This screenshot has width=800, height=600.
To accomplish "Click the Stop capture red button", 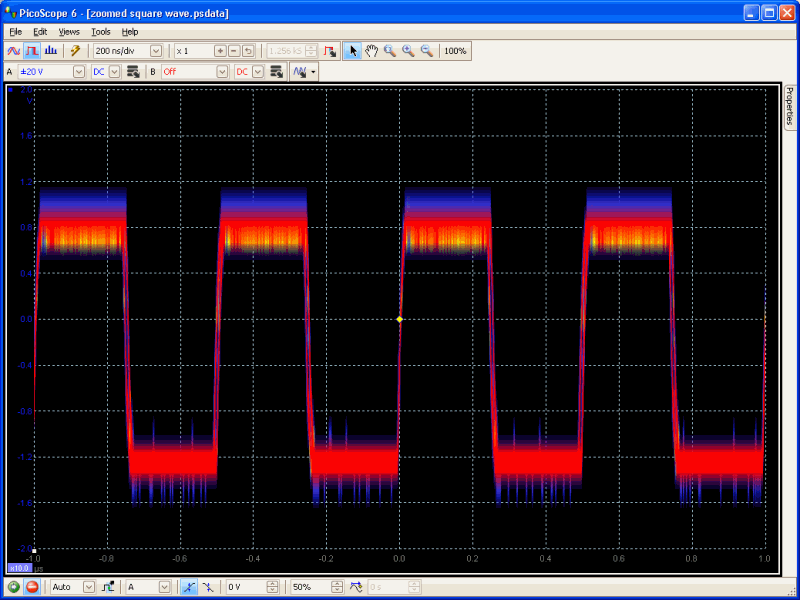I will coord(31,587).
